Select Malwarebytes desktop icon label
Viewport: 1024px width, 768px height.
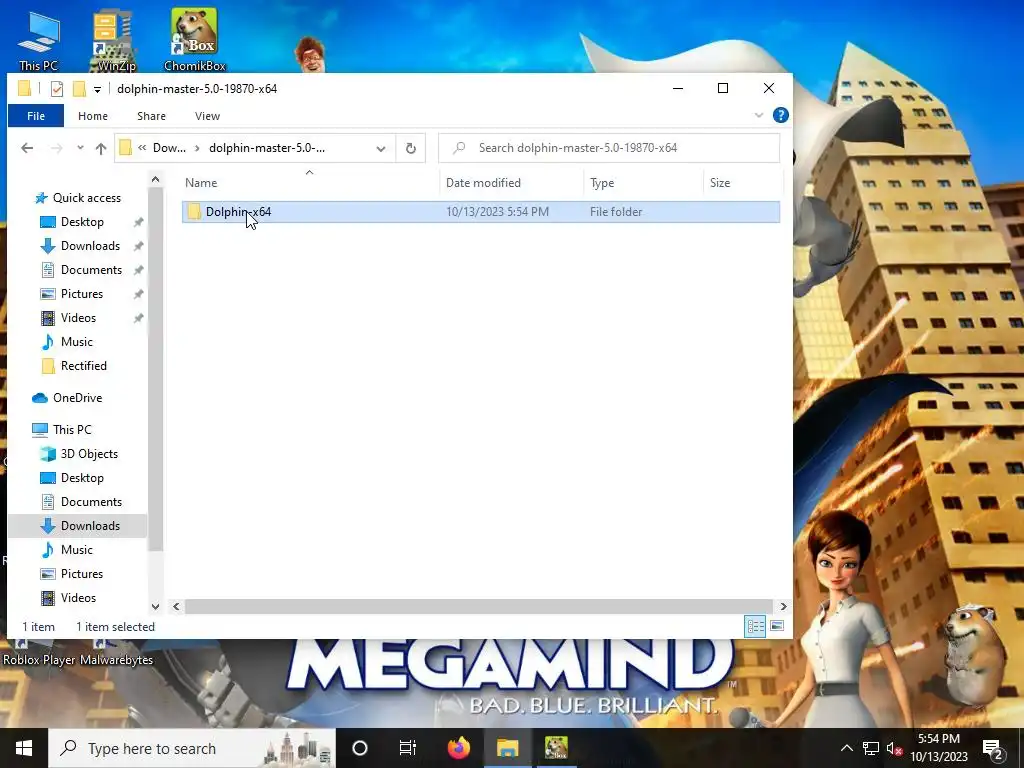(x=116, y=660)
